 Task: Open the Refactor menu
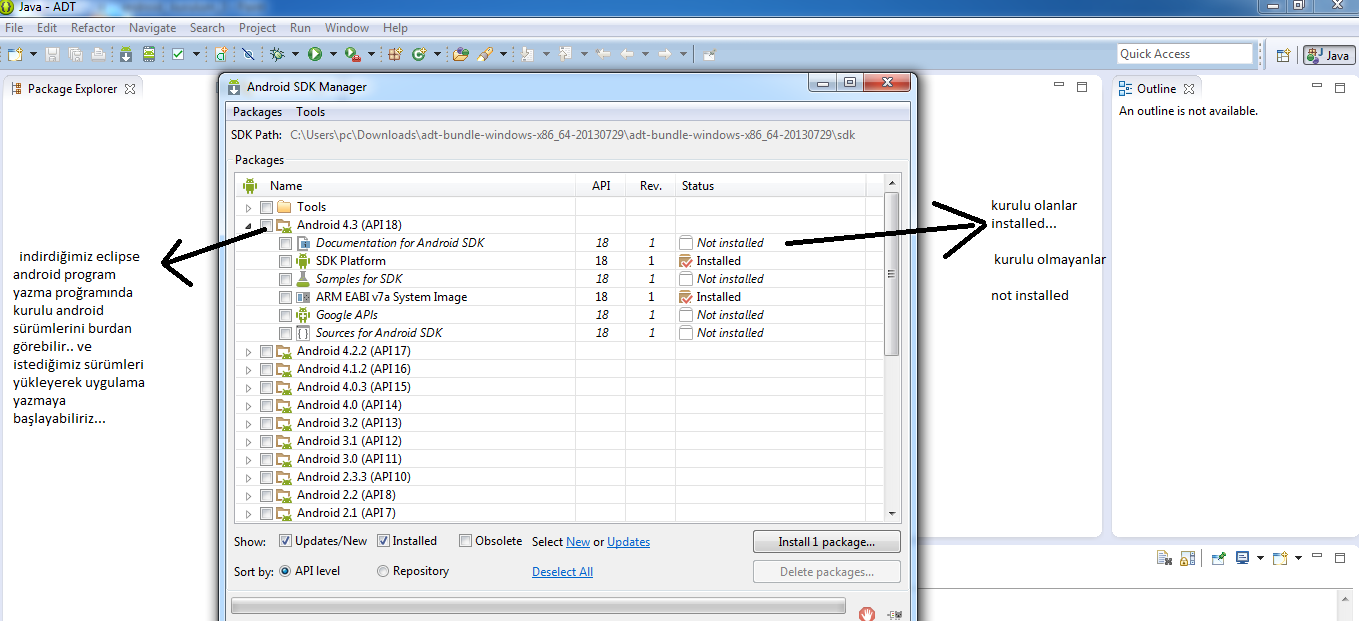click(93, 28)
